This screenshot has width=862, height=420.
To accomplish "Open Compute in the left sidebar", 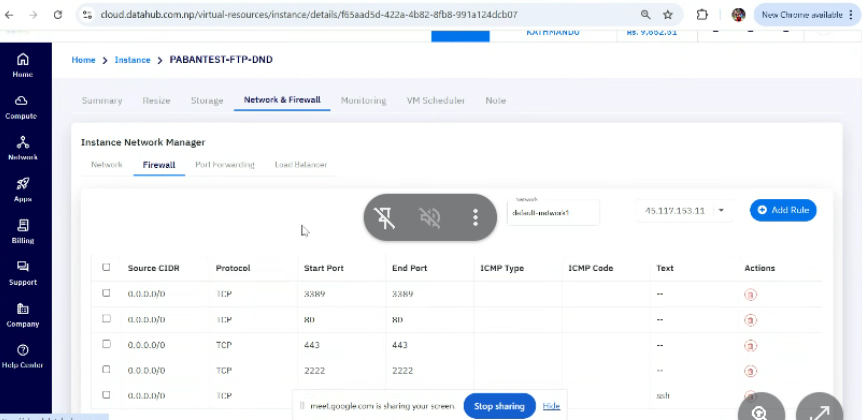I will [x=21, y=106].
